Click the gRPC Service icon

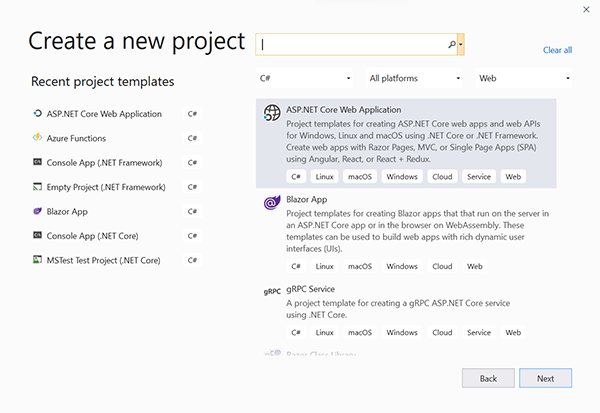(x=272, y=292)
